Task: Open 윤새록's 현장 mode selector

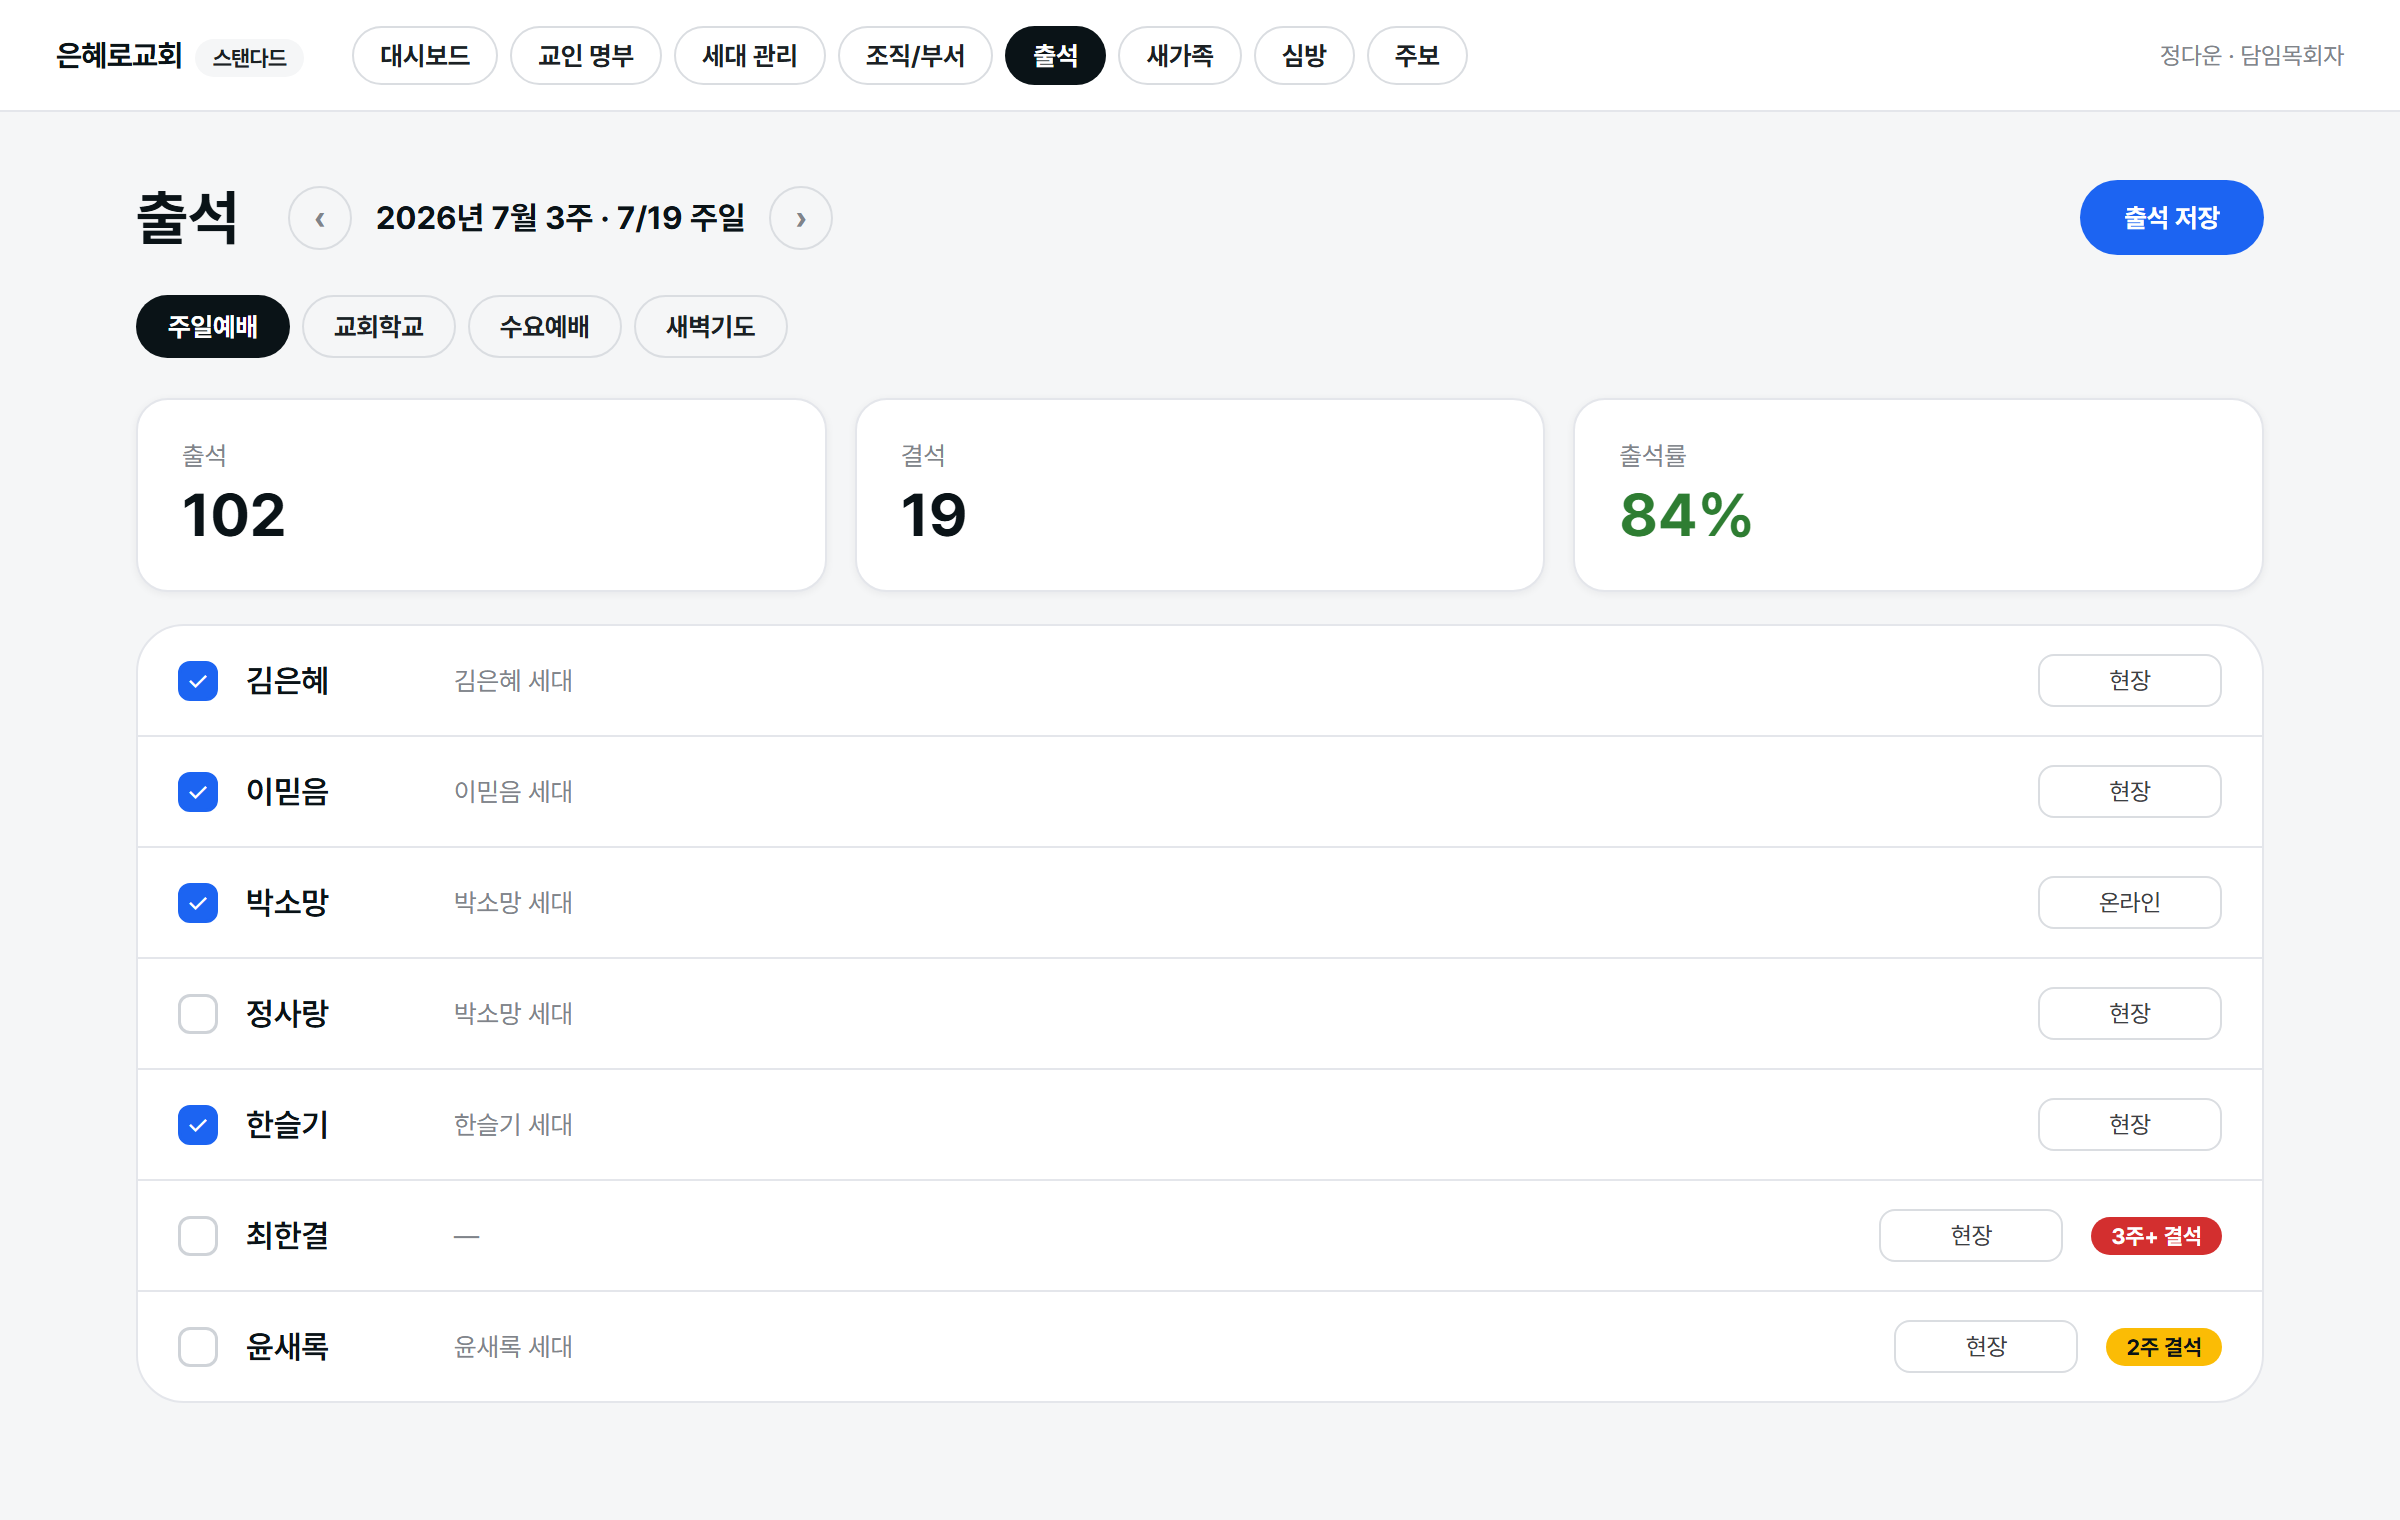Action: tap(1986, 1347)
